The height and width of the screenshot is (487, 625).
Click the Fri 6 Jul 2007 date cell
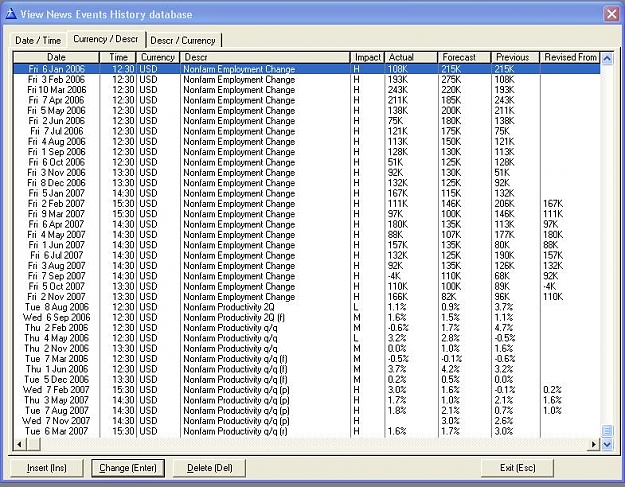coord(56,255)
